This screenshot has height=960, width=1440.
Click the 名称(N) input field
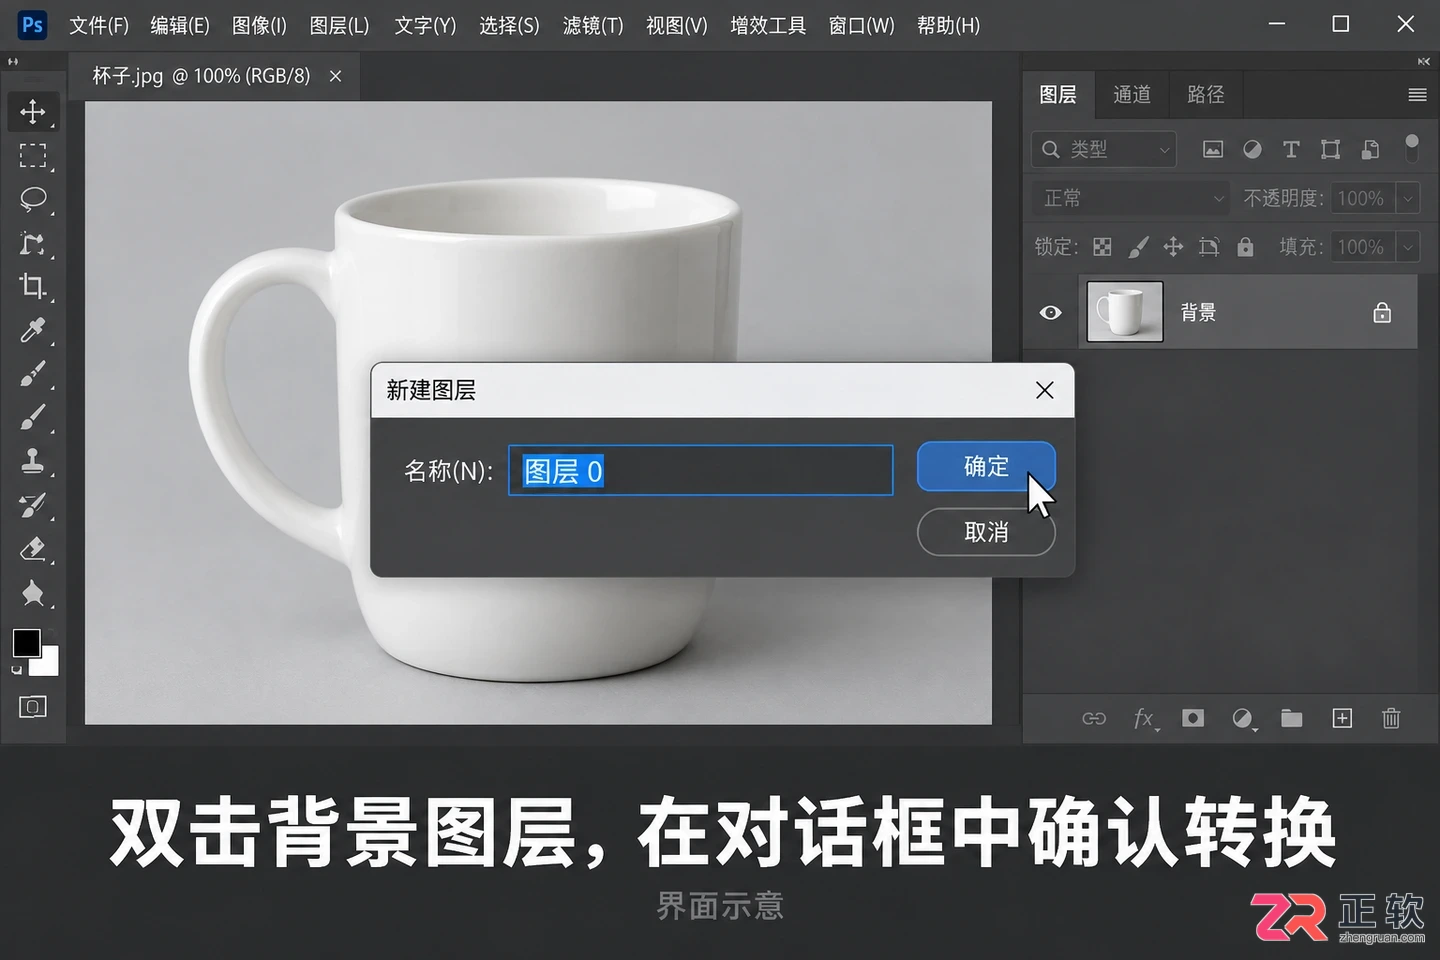tap(700, 470)
